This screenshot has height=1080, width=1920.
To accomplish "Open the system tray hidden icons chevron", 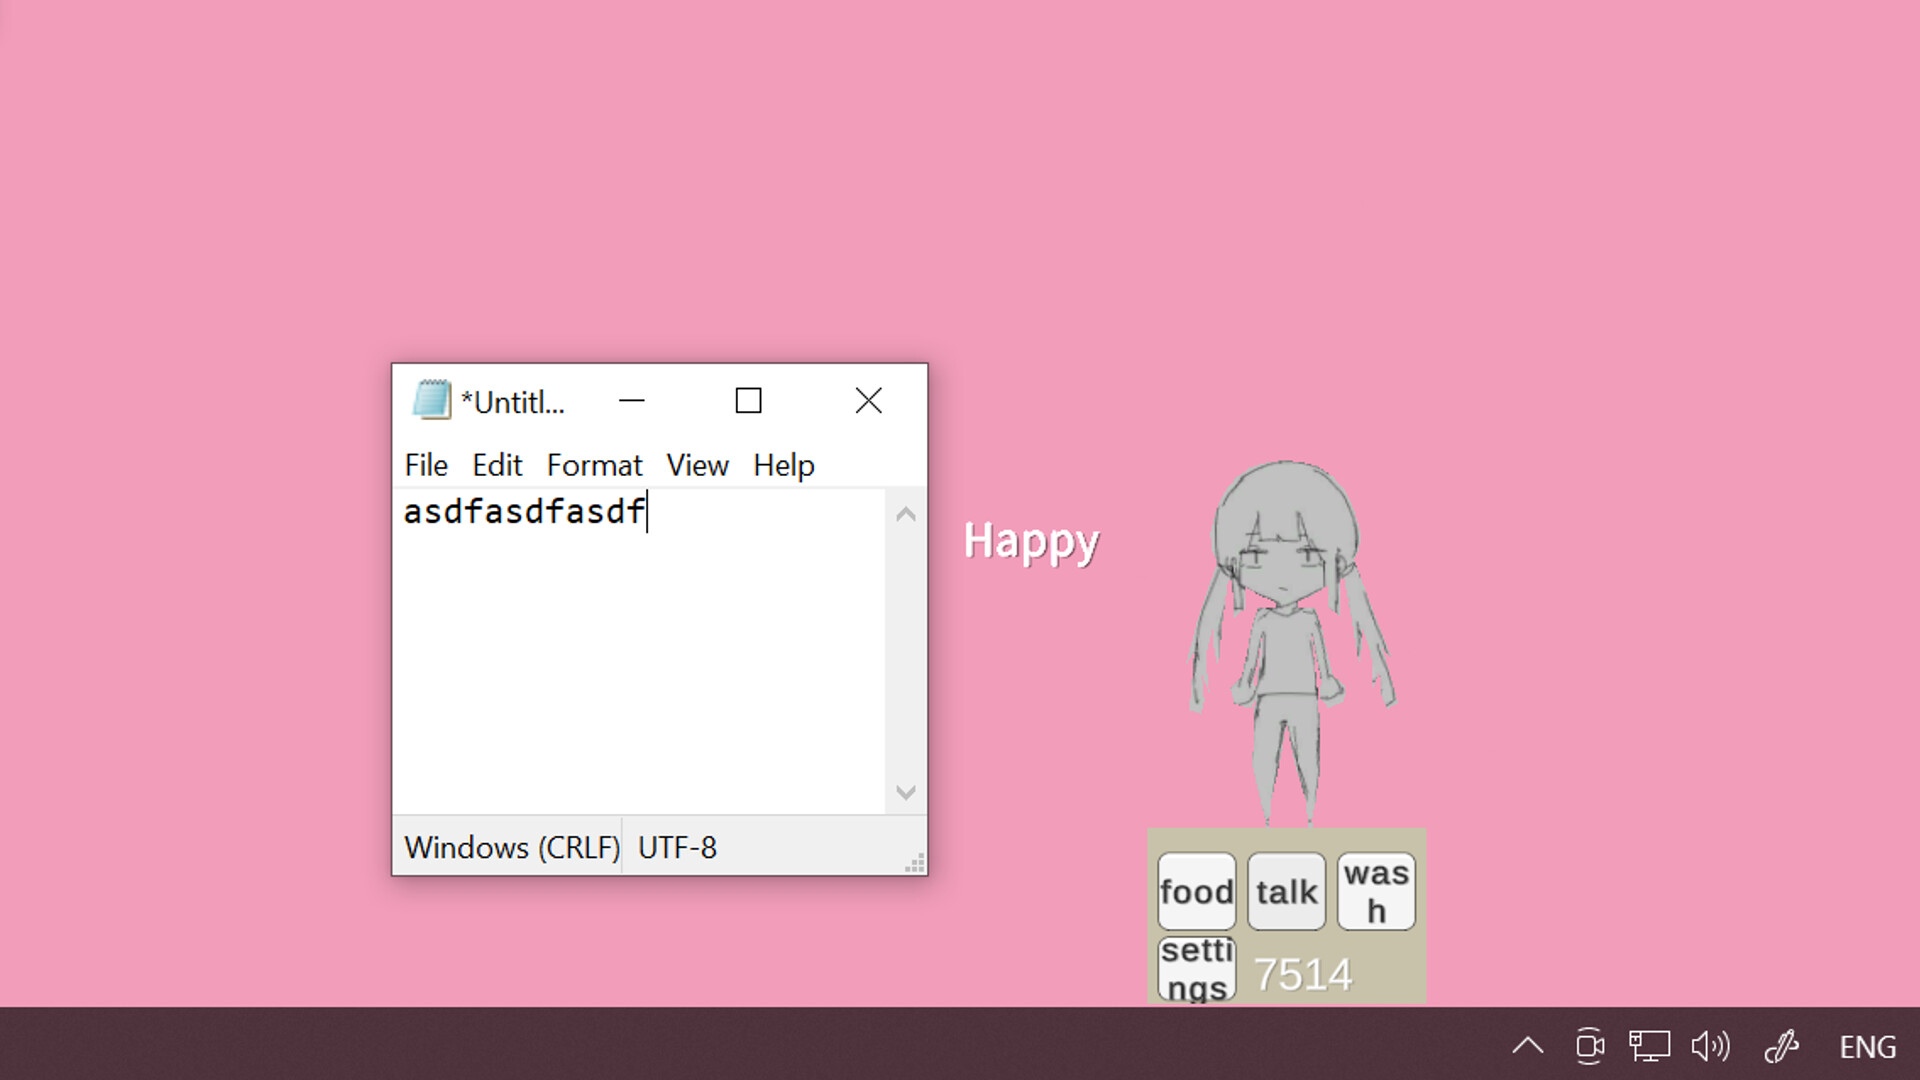I will coord(1528,1045).
